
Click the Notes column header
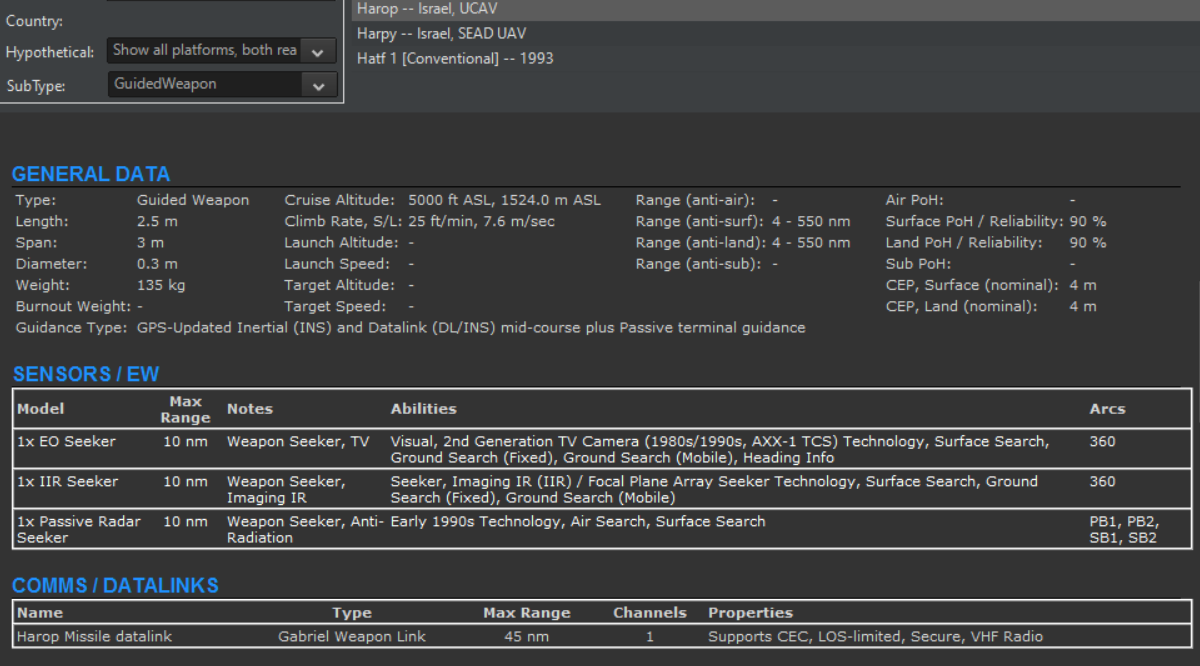tap(249, 408)
